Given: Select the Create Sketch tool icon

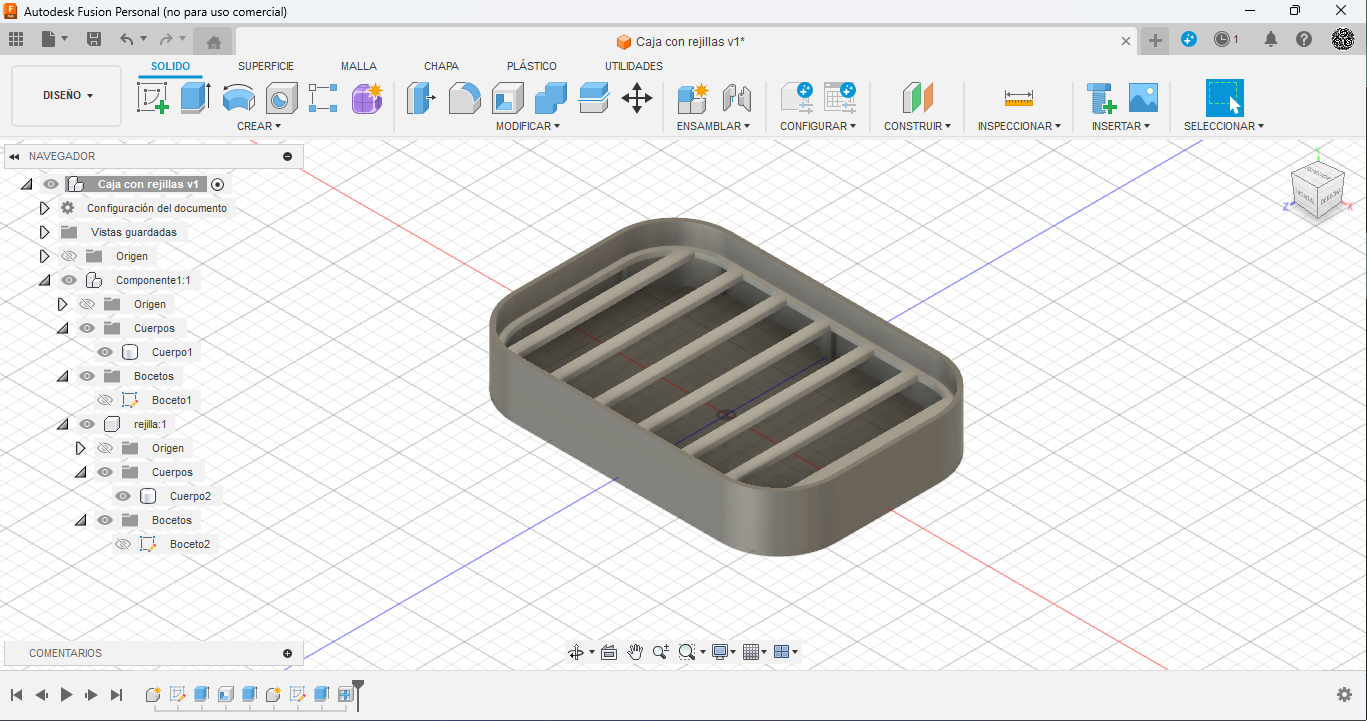Looking at the screenshot, I should (x=152, y=98).
